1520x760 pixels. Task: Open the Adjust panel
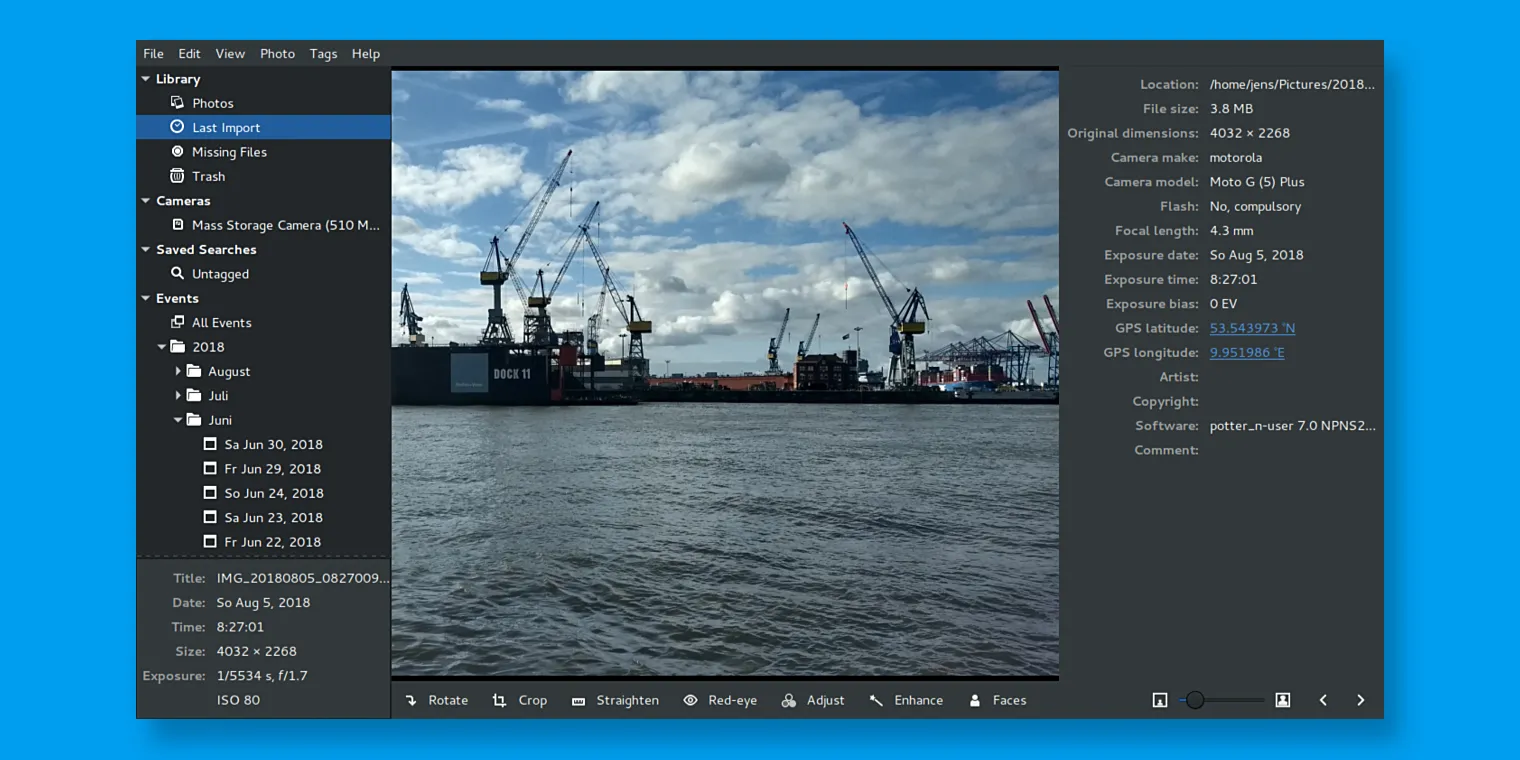coord(813,700)
